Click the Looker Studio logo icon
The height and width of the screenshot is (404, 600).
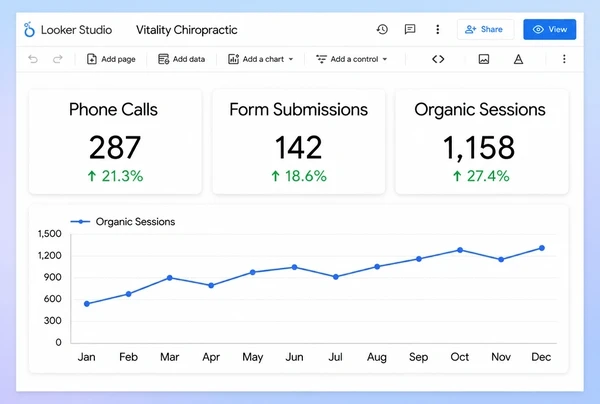[x=29, y=29]
